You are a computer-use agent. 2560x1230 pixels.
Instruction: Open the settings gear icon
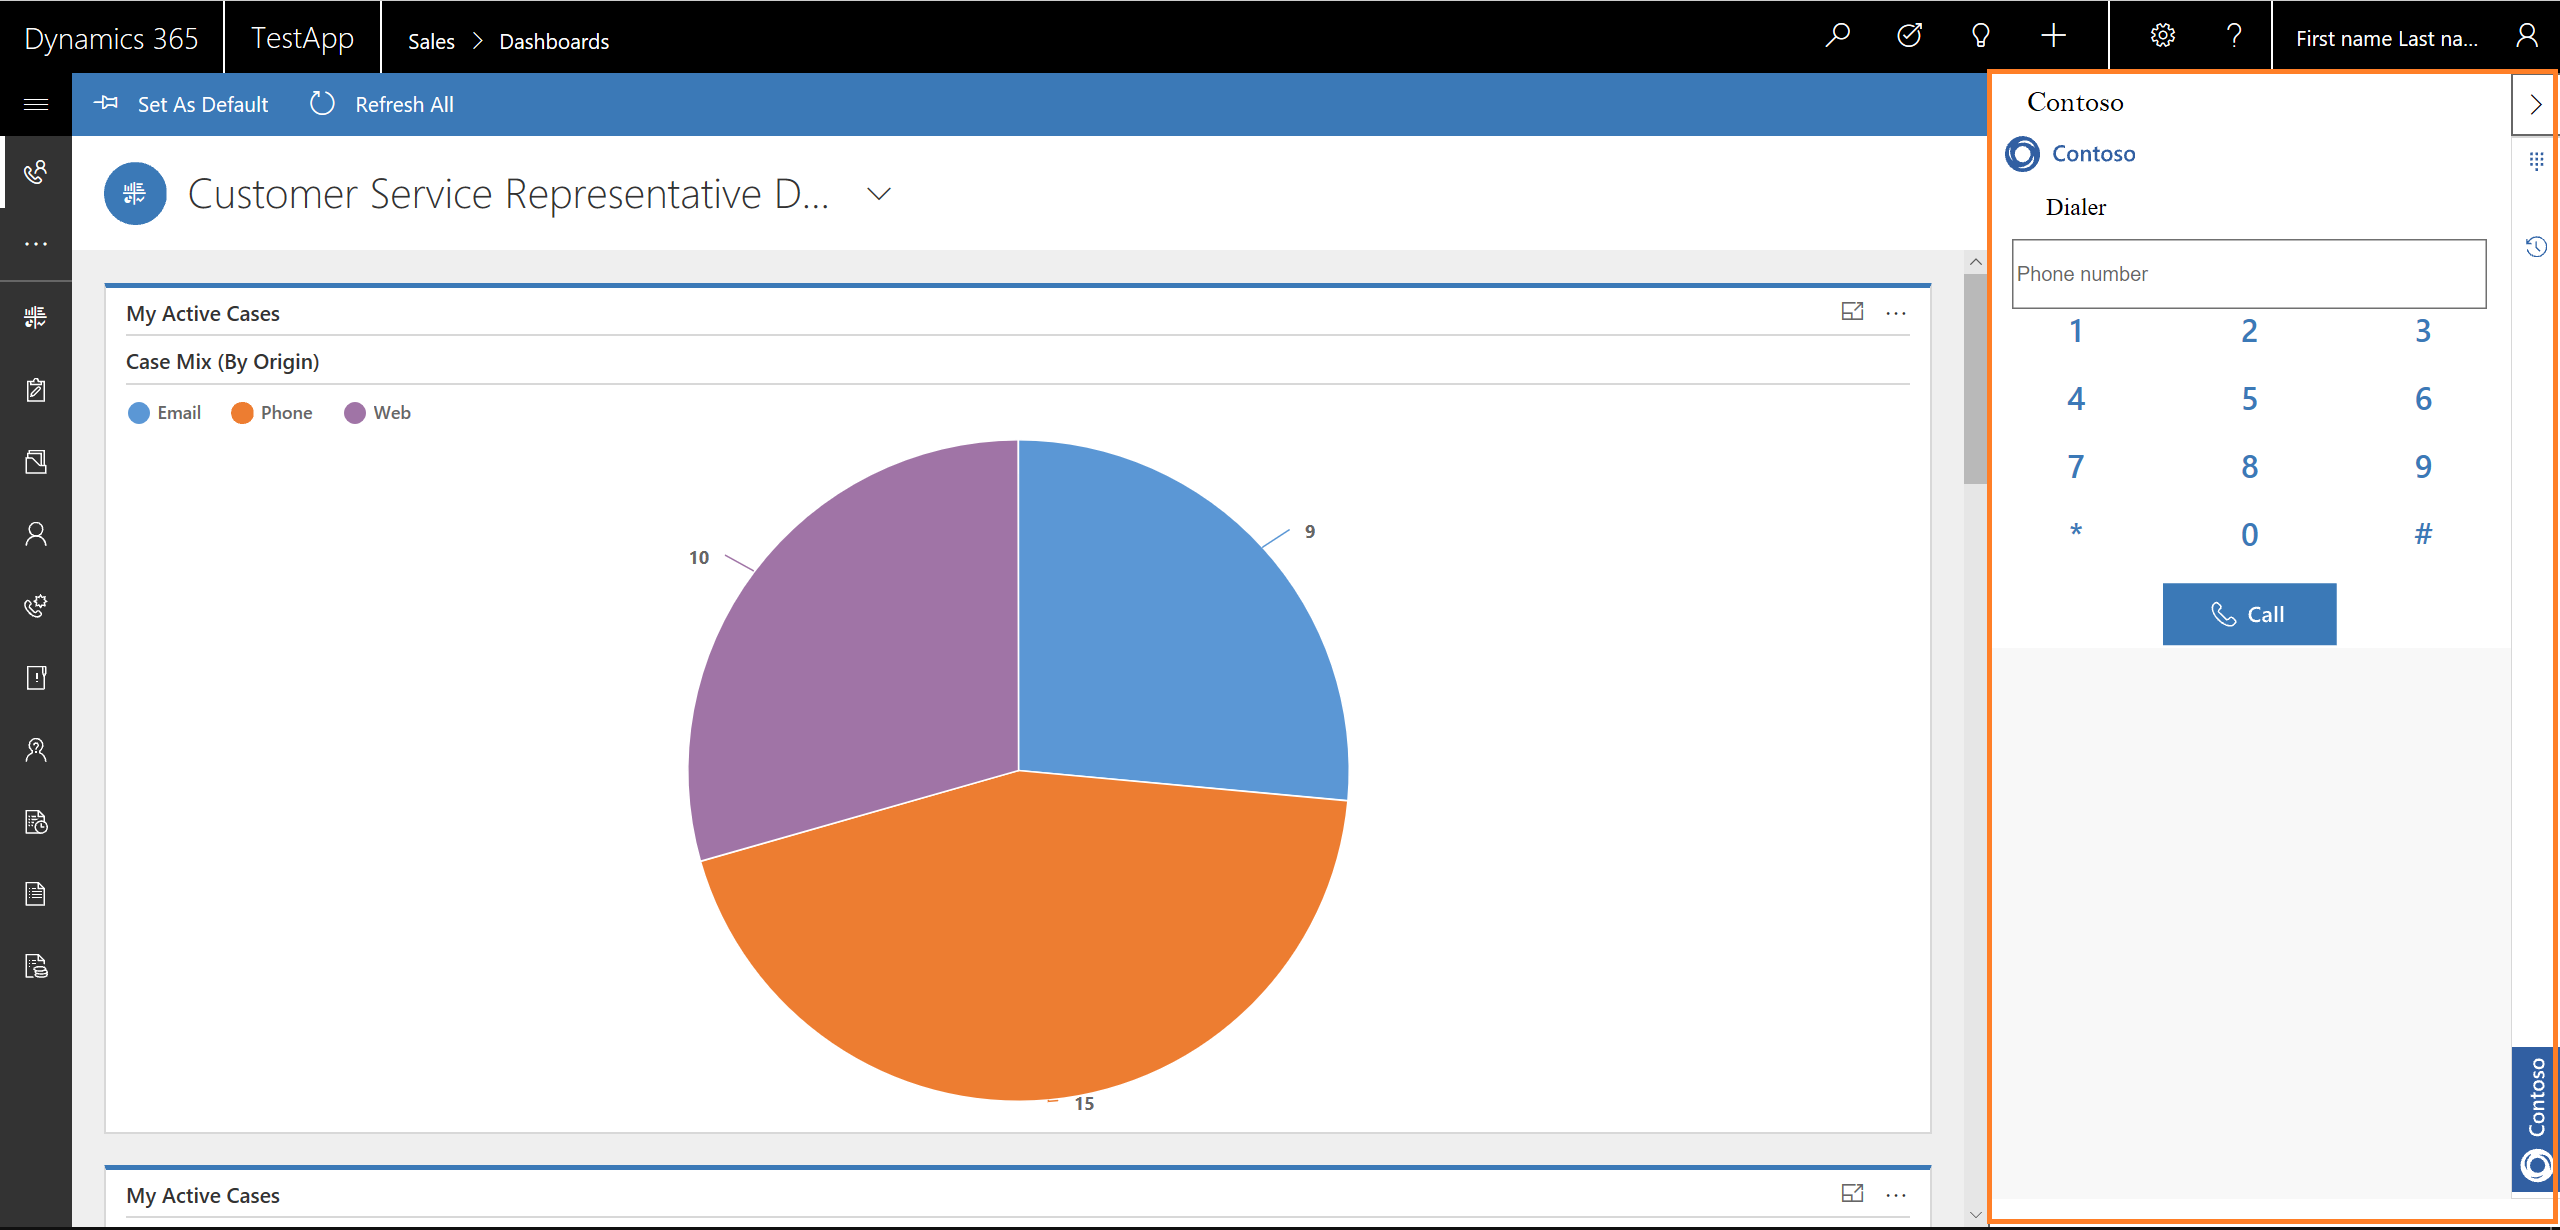coord(2162,37)
